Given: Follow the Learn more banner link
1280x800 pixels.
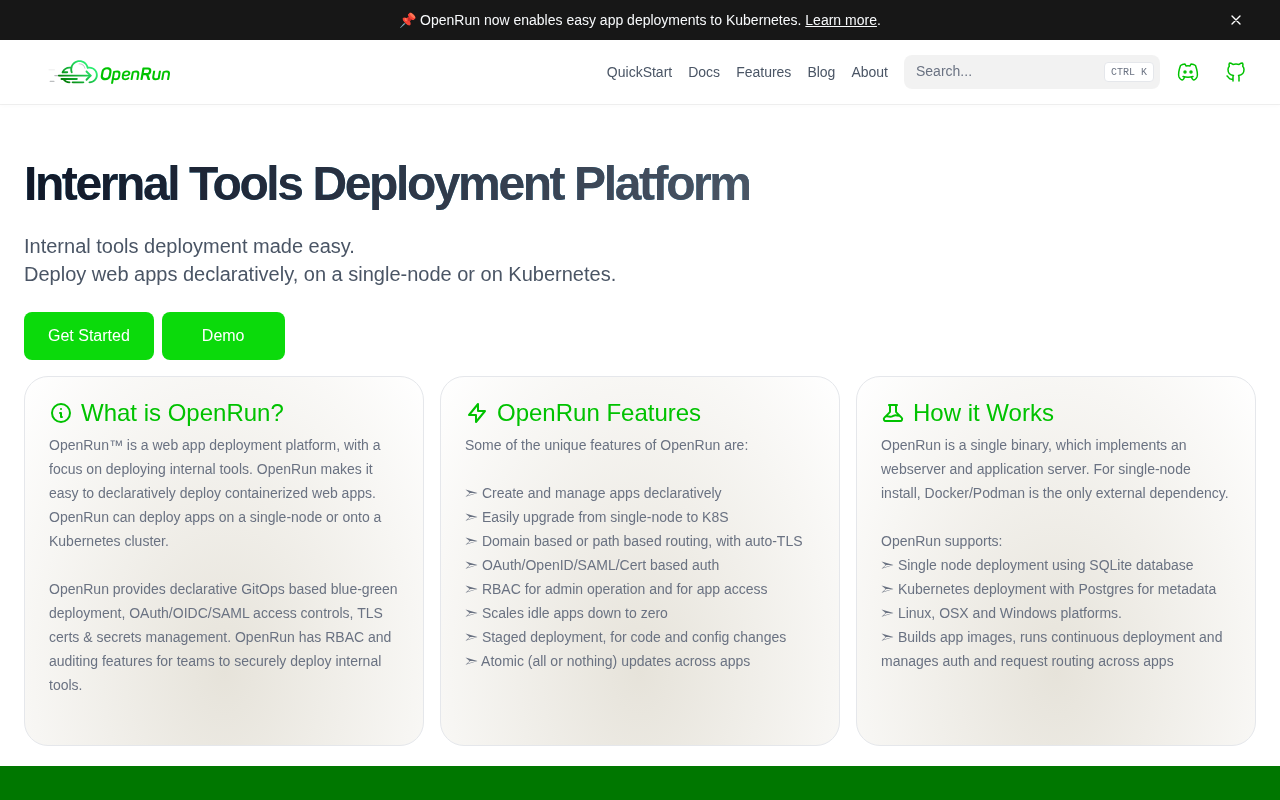Looking at the screenshot, I should [x=840, y=20].
